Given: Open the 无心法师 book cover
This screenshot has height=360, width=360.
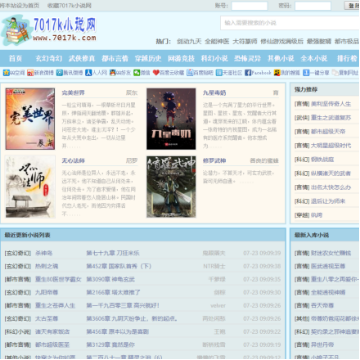Looking at the screenshot, I should [x=30, y=187].
